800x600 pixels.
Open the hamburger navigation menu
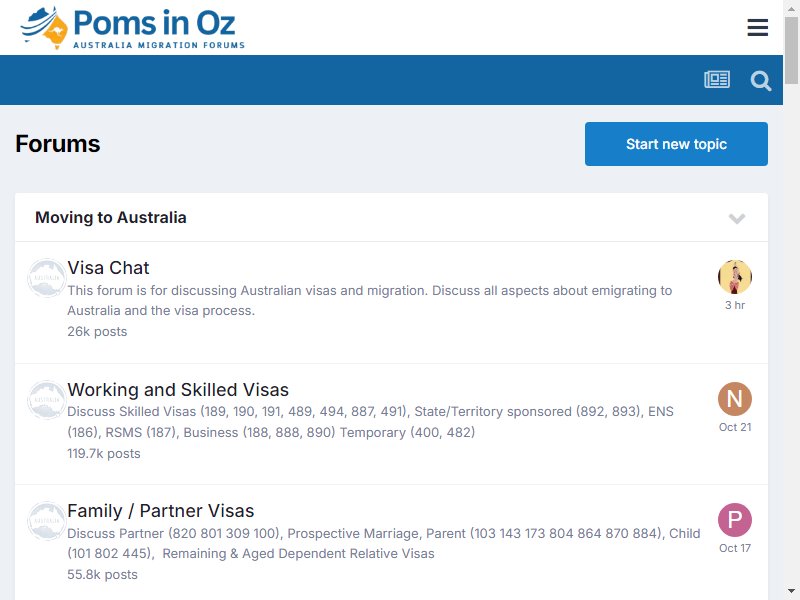point(757,28)
